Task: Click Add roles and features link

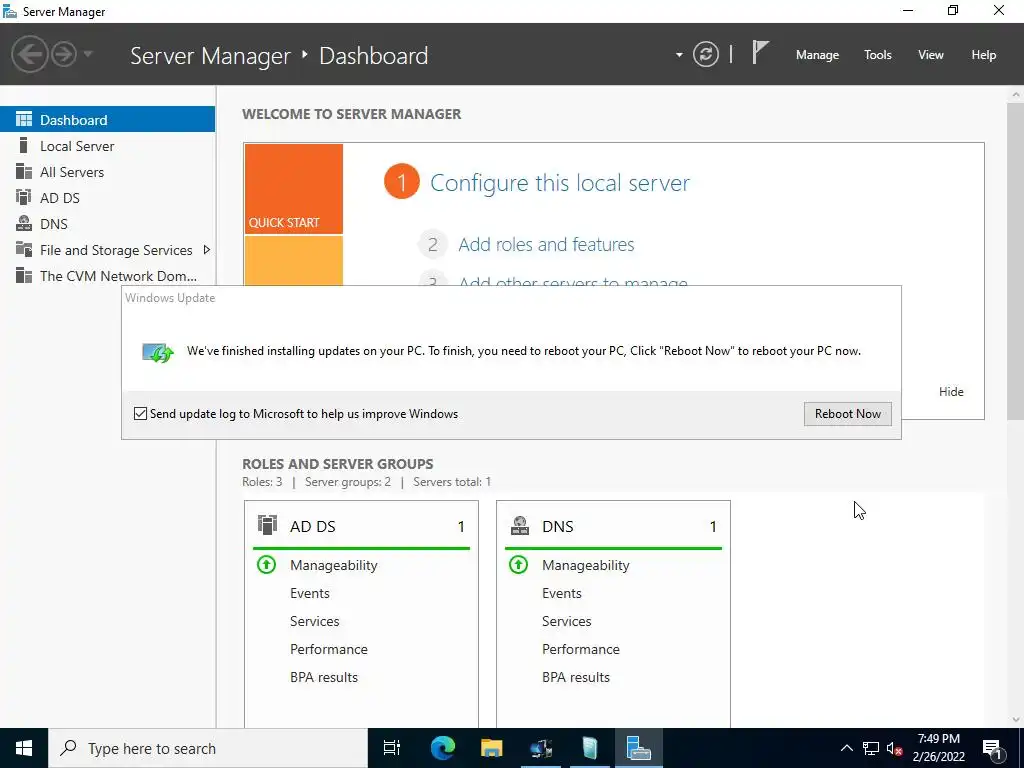Action: click(x=546, y=244)
